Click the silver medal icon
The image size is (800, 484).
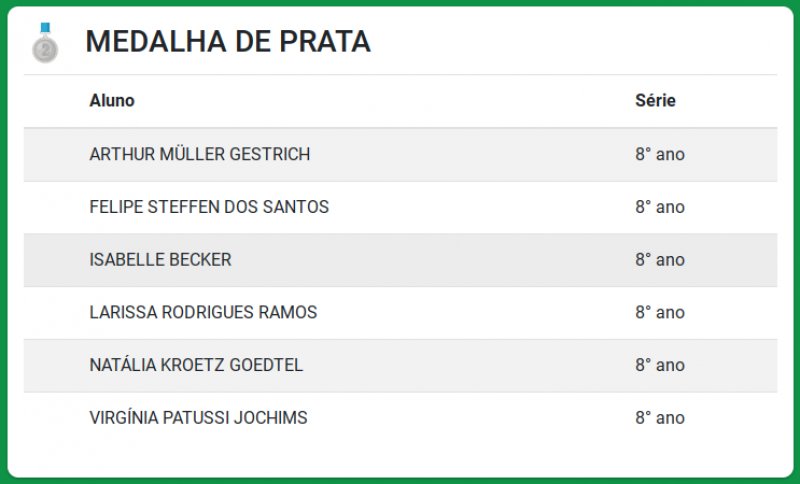coord(45,43)
